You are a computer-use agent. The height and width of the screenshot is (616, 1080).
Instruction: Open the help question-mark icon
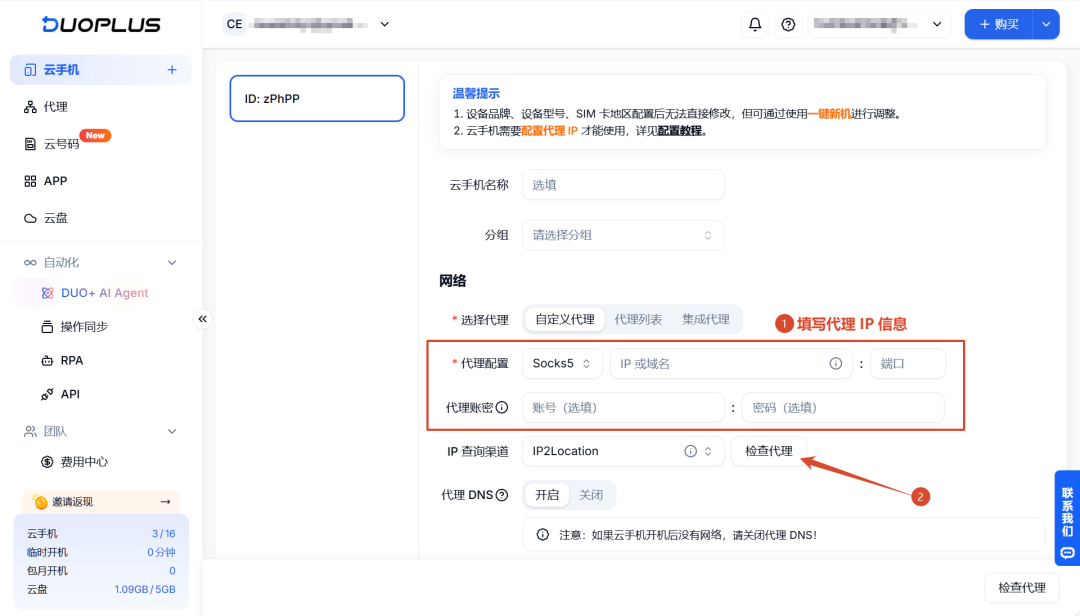pos(788,24)
